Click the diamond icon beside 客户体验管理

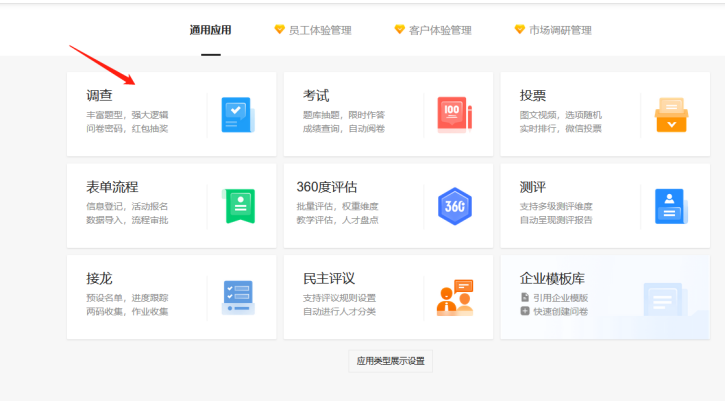[x=399, y=30]
